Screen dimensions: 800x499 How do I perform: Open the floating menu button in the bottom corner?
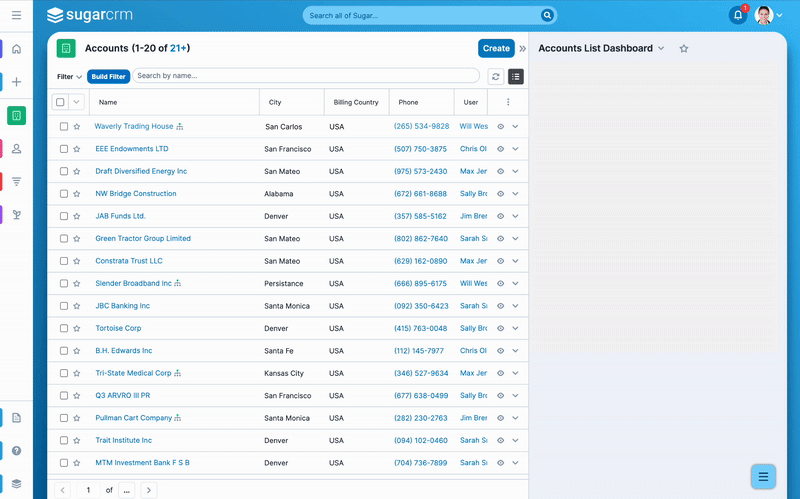(763, 477)
